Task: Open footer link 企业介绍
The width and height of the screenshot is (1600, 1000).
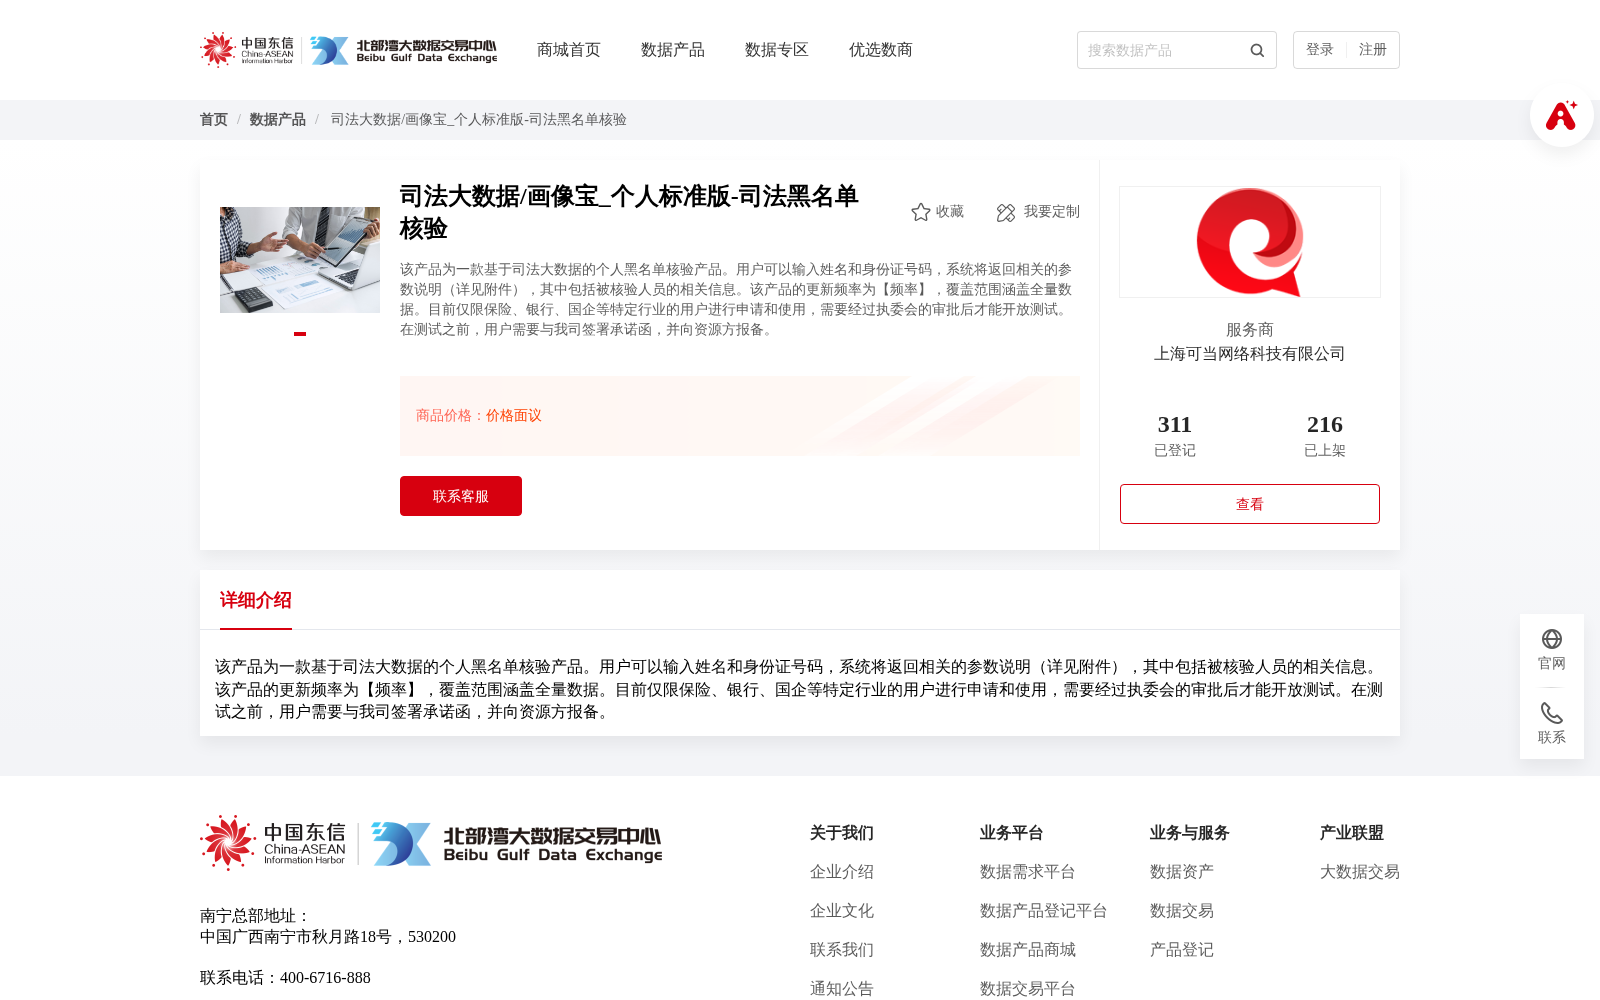Action: pos(842,872)
